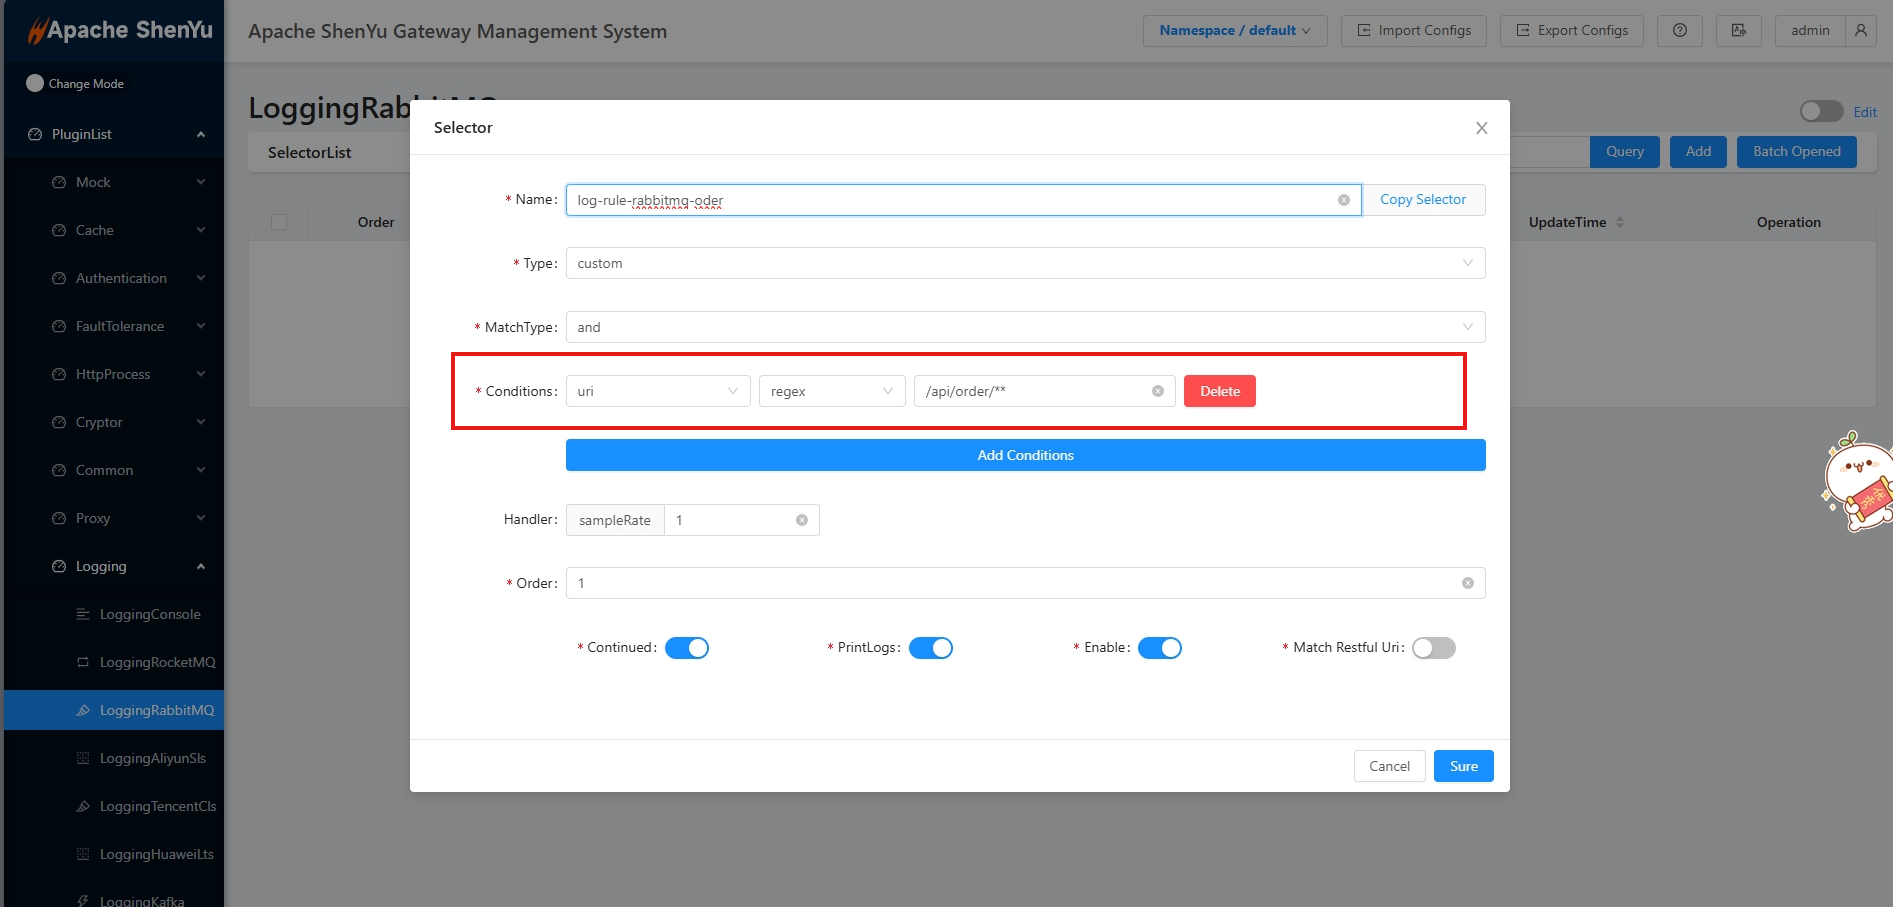
Task: Expand the regex operator dropdown
Action: [x=831, y=391]
